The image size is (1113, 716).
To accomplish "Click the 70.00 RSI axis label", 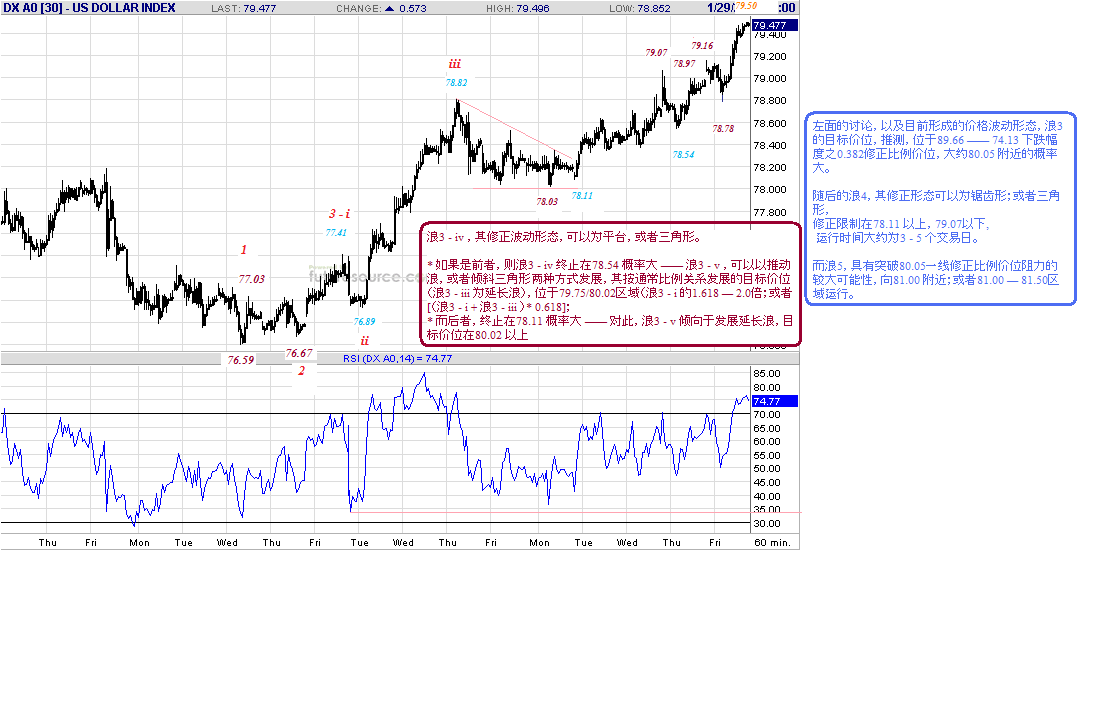I will click(767, 414).
